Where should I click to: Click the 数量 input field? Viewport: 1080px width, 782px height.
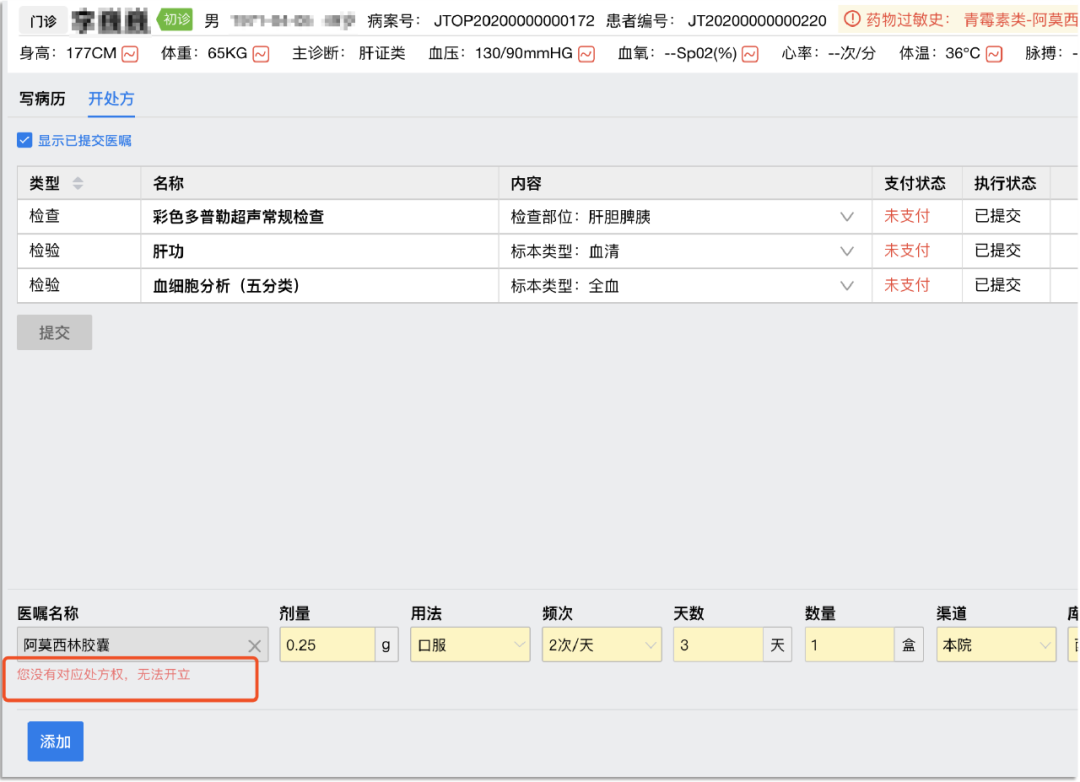pos(850,645)
